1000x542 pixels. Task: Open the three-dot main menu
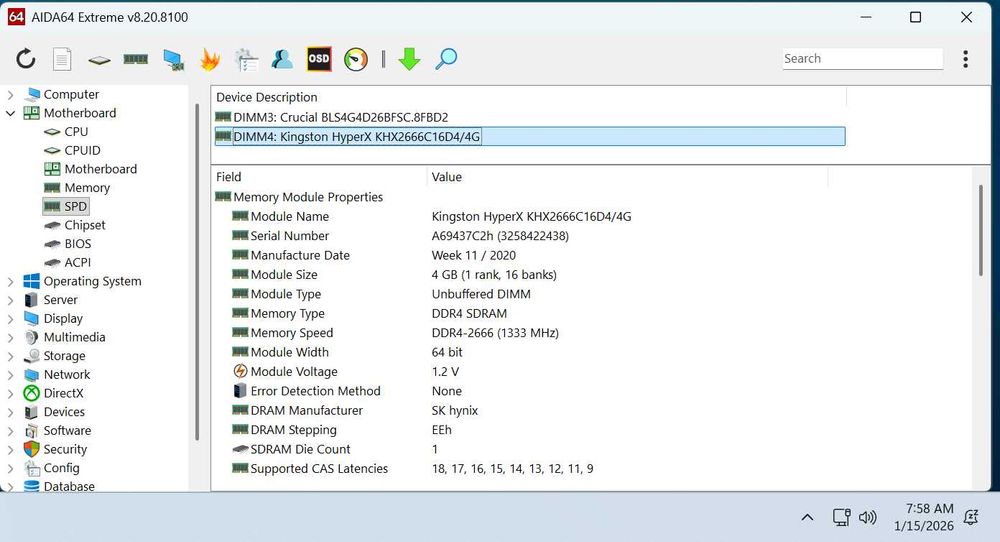965,59
